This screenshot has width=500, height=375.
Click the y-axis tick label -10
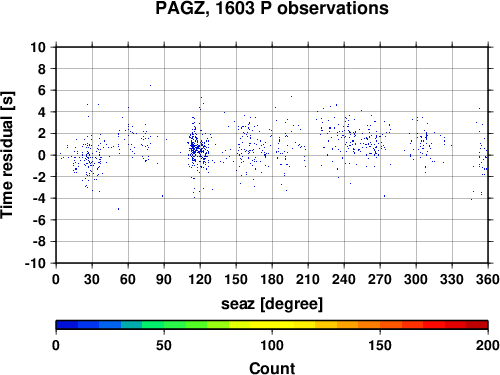click(35, 263)
